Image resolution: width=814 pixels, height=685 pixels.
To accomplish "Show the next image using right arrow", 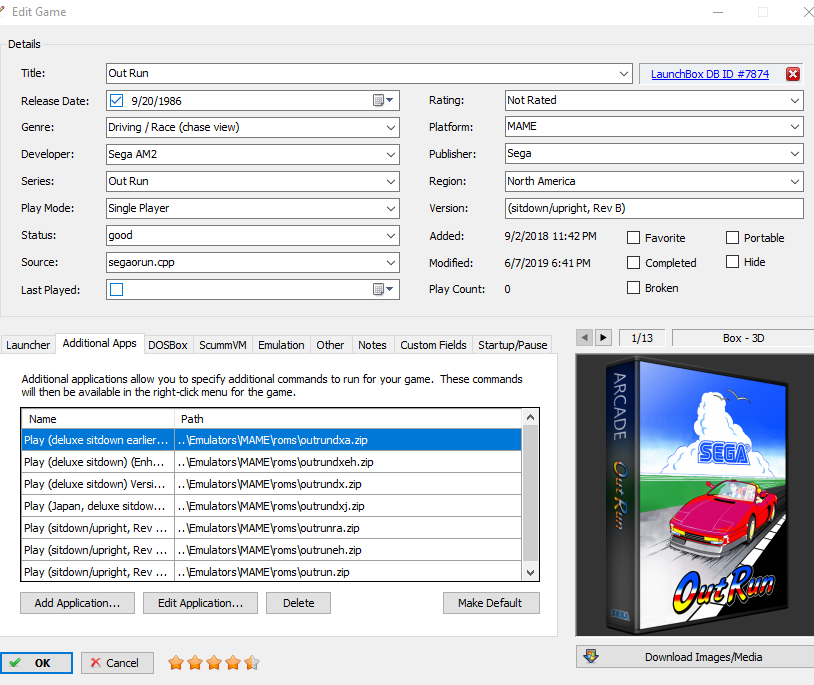I will click(603, 338).
